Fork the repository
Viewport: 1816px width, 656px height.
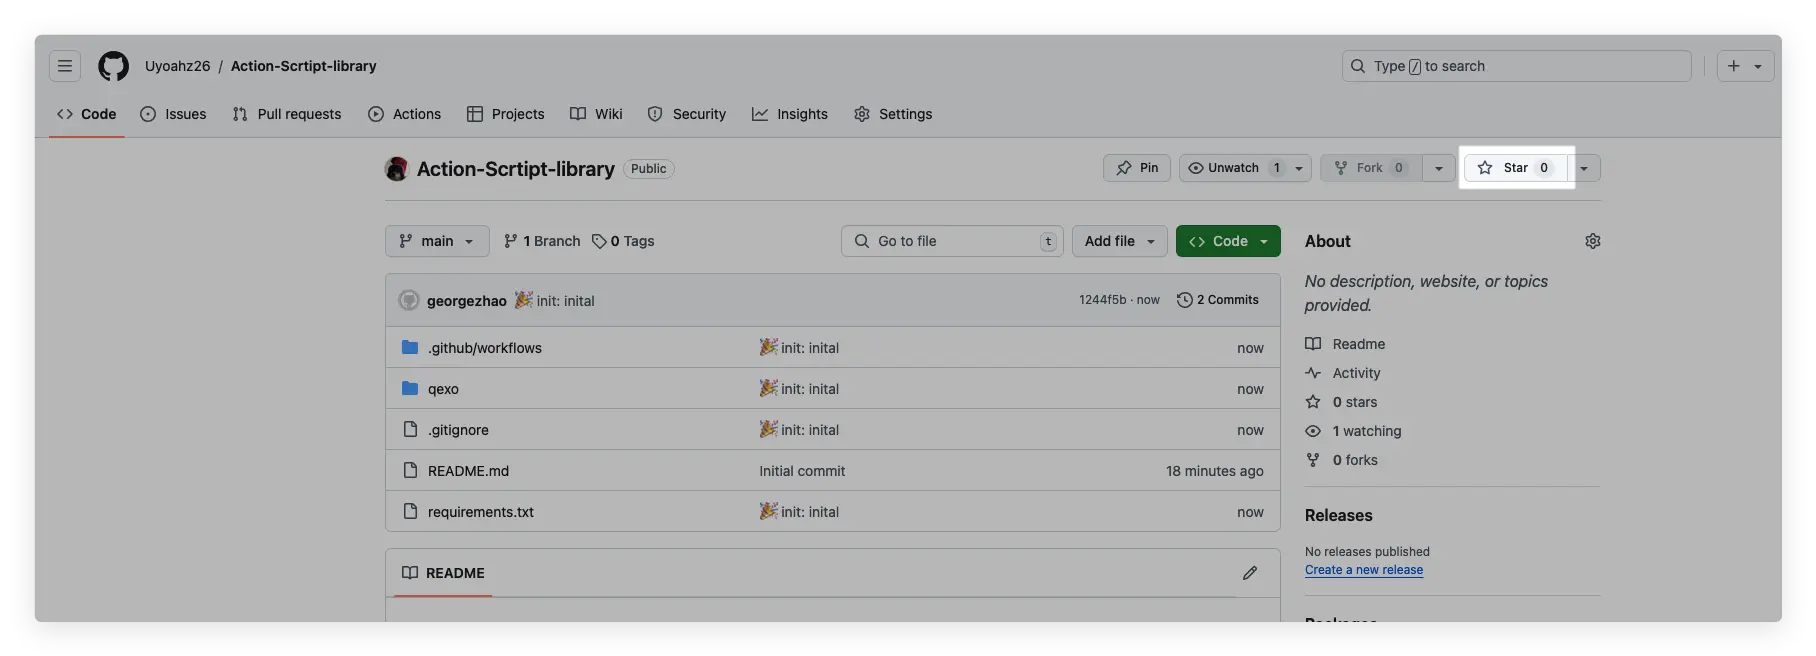(x=1371, y=168)
